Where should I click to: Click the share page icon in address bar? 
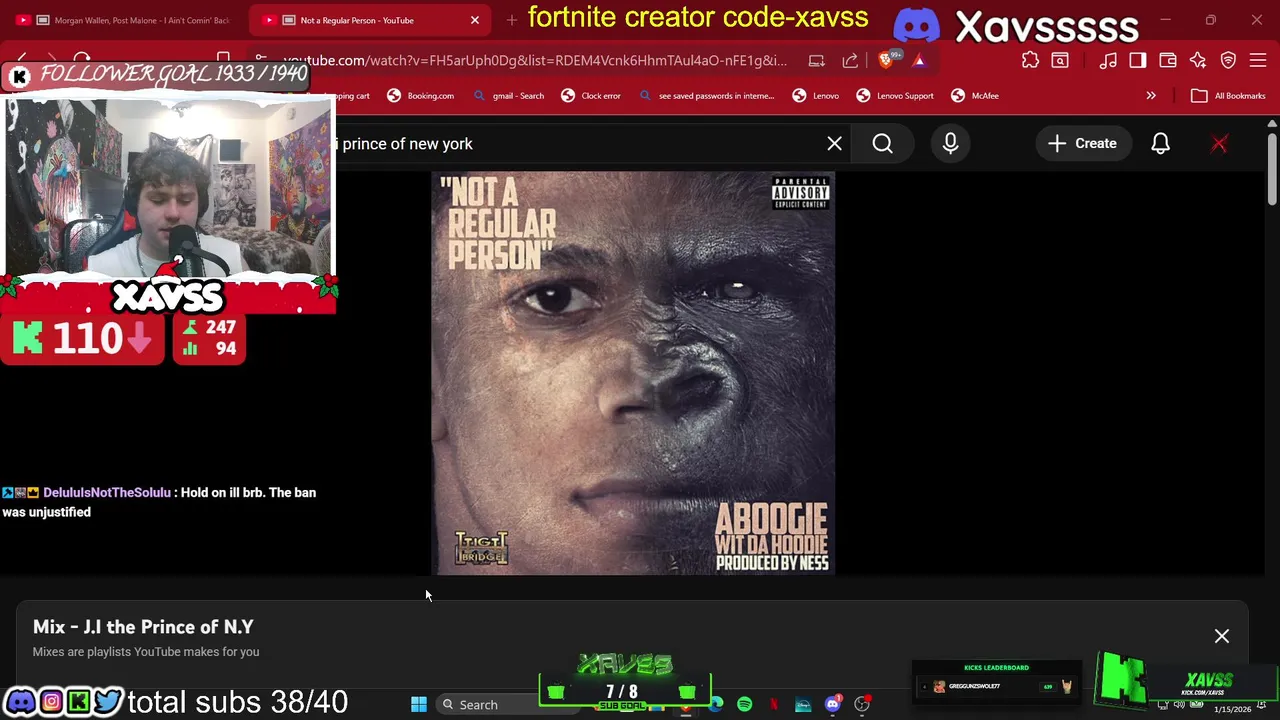coord(850,61)
